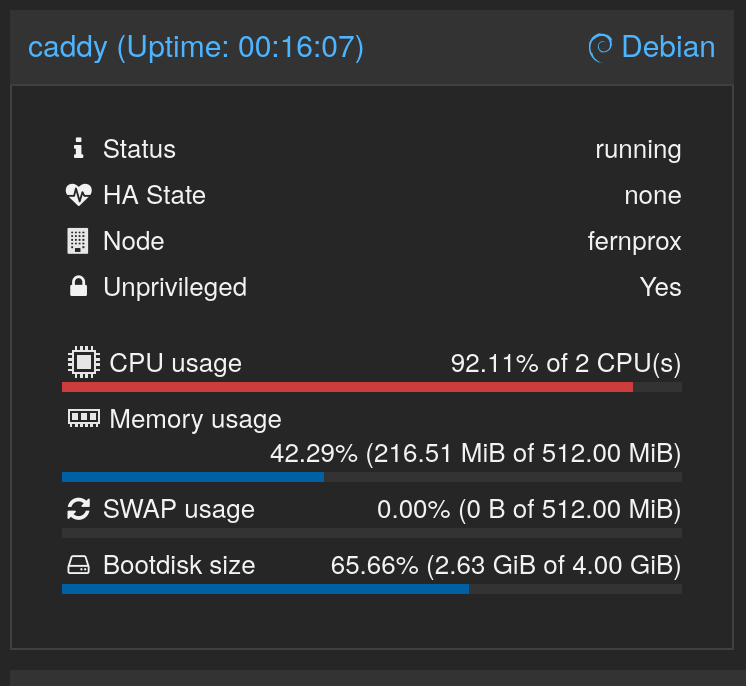The height and width of the screenshot is (686, 746).
Task: Click the CPU usage chip icon
Action: [x=83, y=362]
